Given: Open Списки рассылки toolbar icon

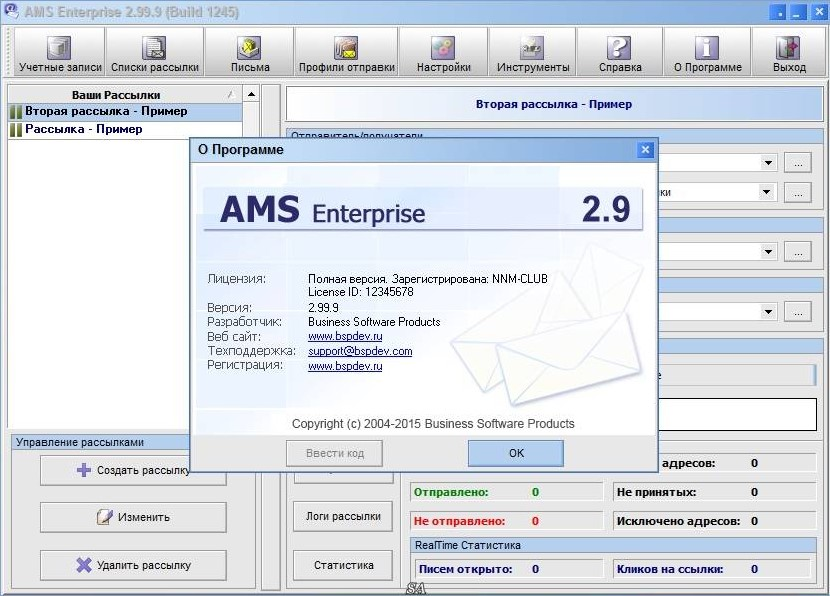Looking at the screenshot, I should pos(155,53).
